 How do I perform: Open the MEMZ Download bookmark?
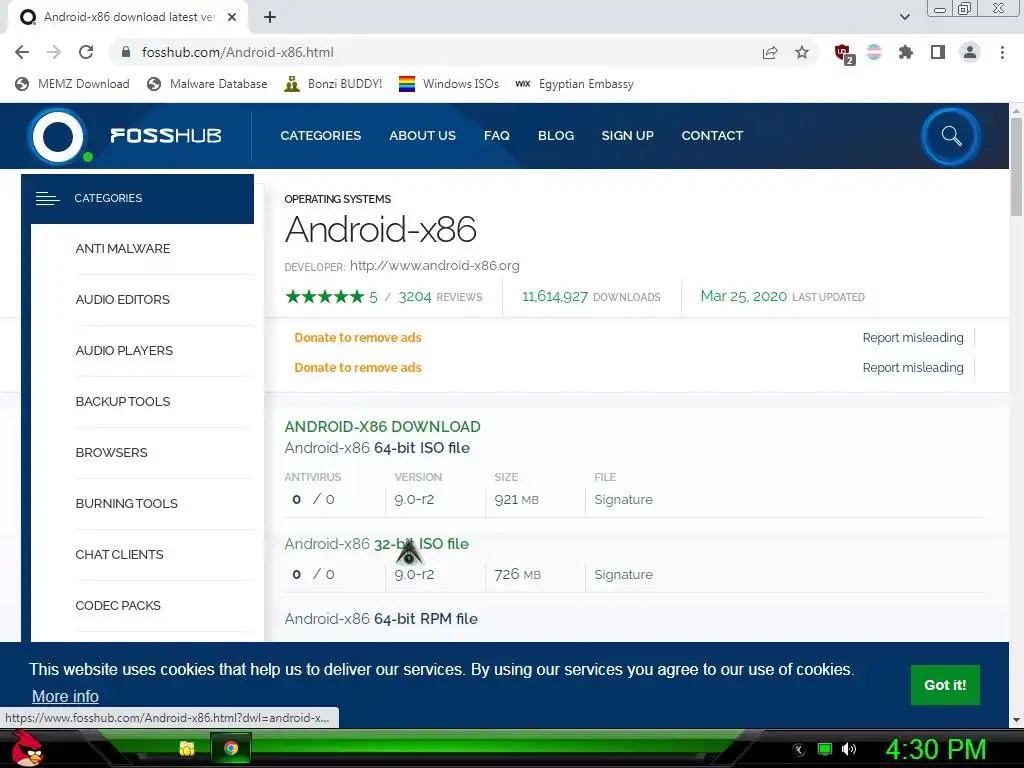click(72, 84)
